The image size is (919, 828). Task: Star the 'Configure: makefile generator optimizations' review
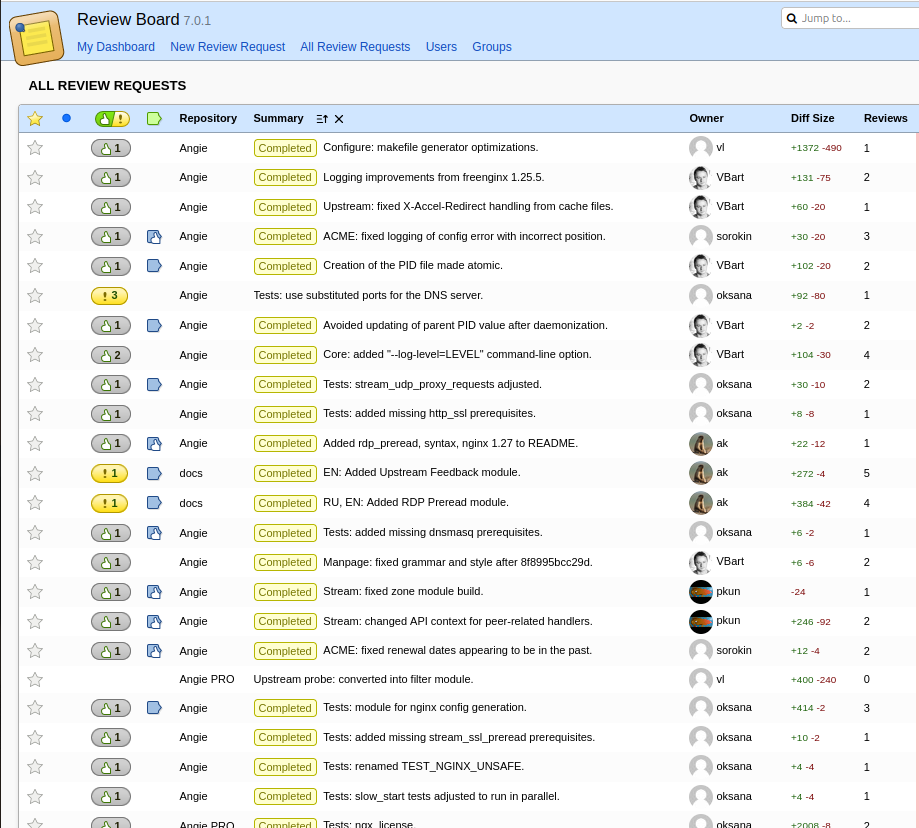35,148
